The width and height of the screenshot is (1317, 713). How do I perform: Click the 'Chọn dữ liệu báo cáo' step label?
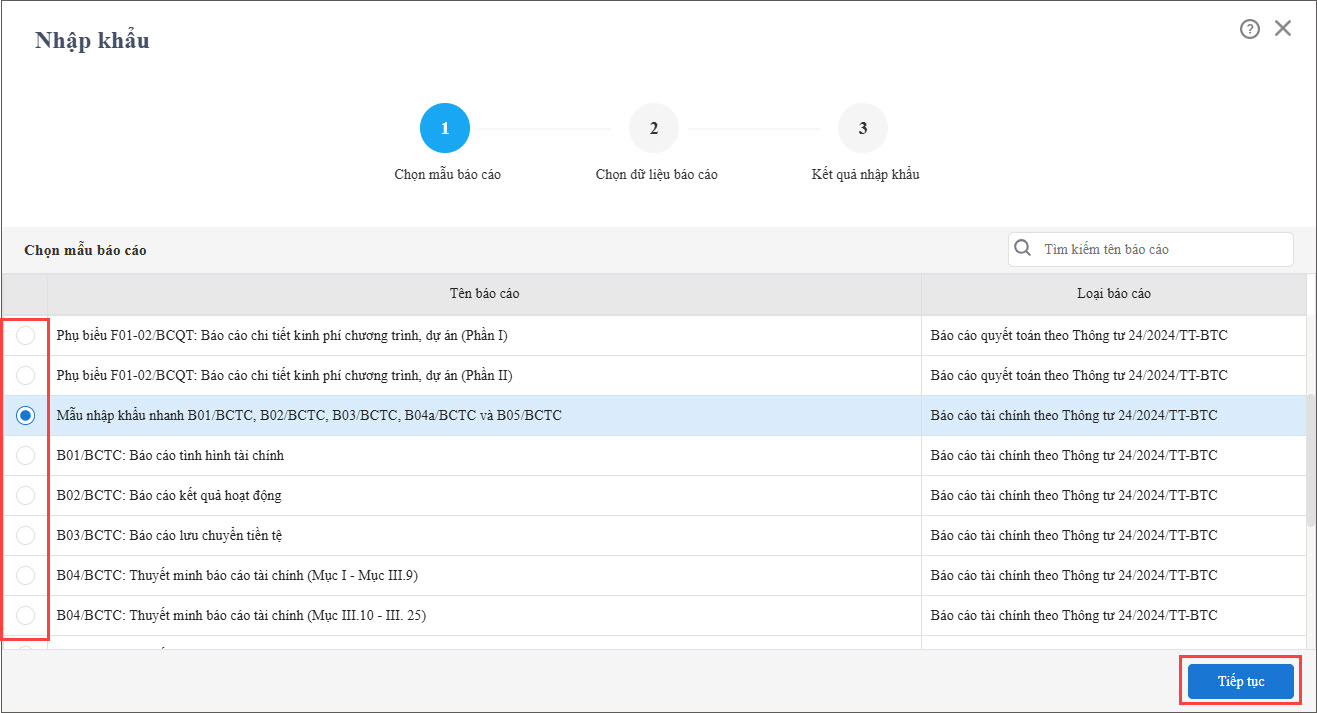click(656, 174)
